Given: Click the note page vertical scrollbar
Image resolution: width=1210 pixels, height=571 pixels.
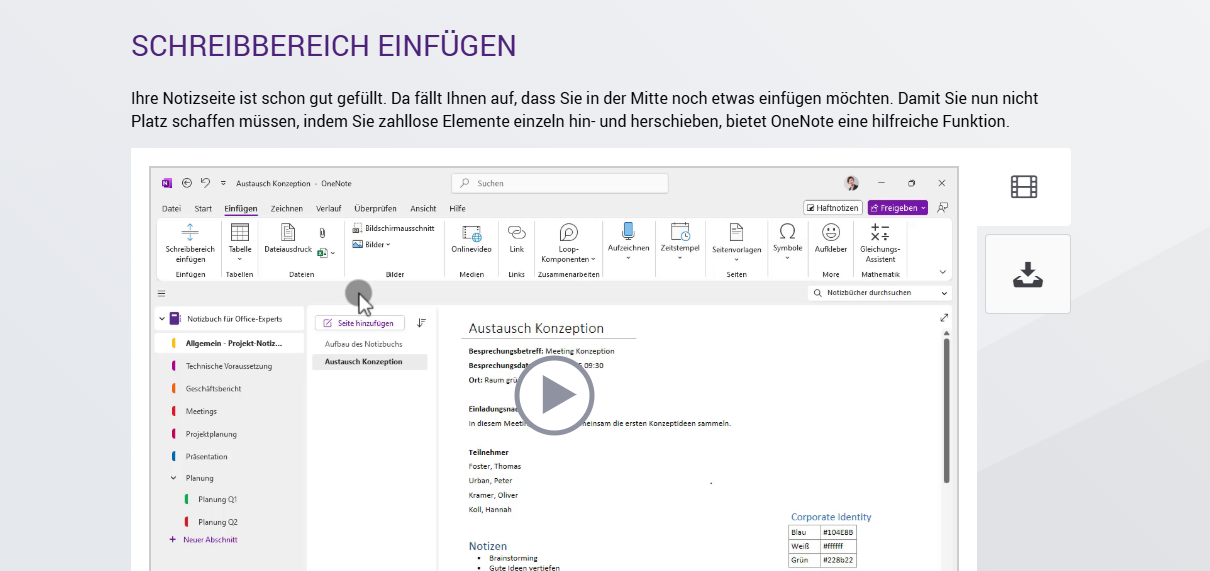Looking at the screenshot, I should (x=946, y=411).
